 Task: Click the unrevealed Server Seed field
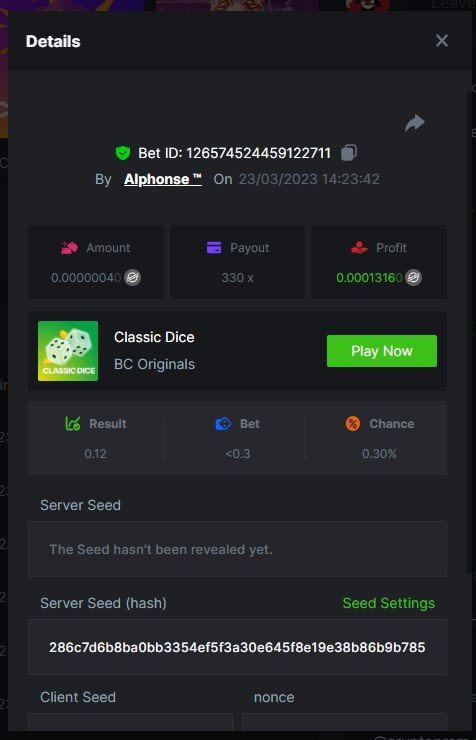237,549
